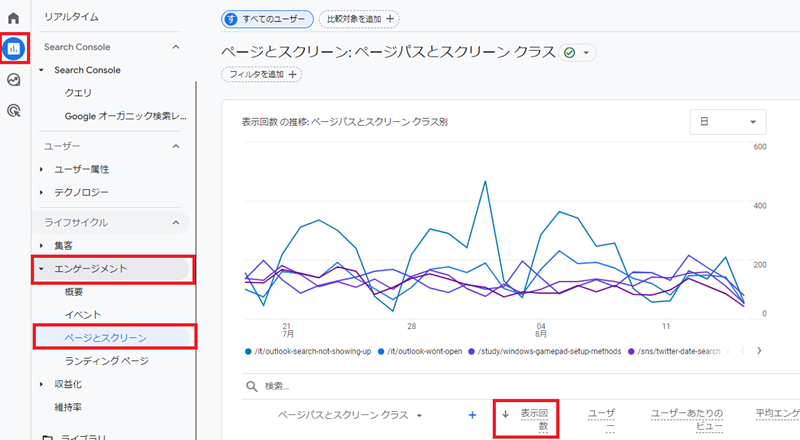Open dropdown arrow next to report status check

pyautogui.click(x=586, y=53)
